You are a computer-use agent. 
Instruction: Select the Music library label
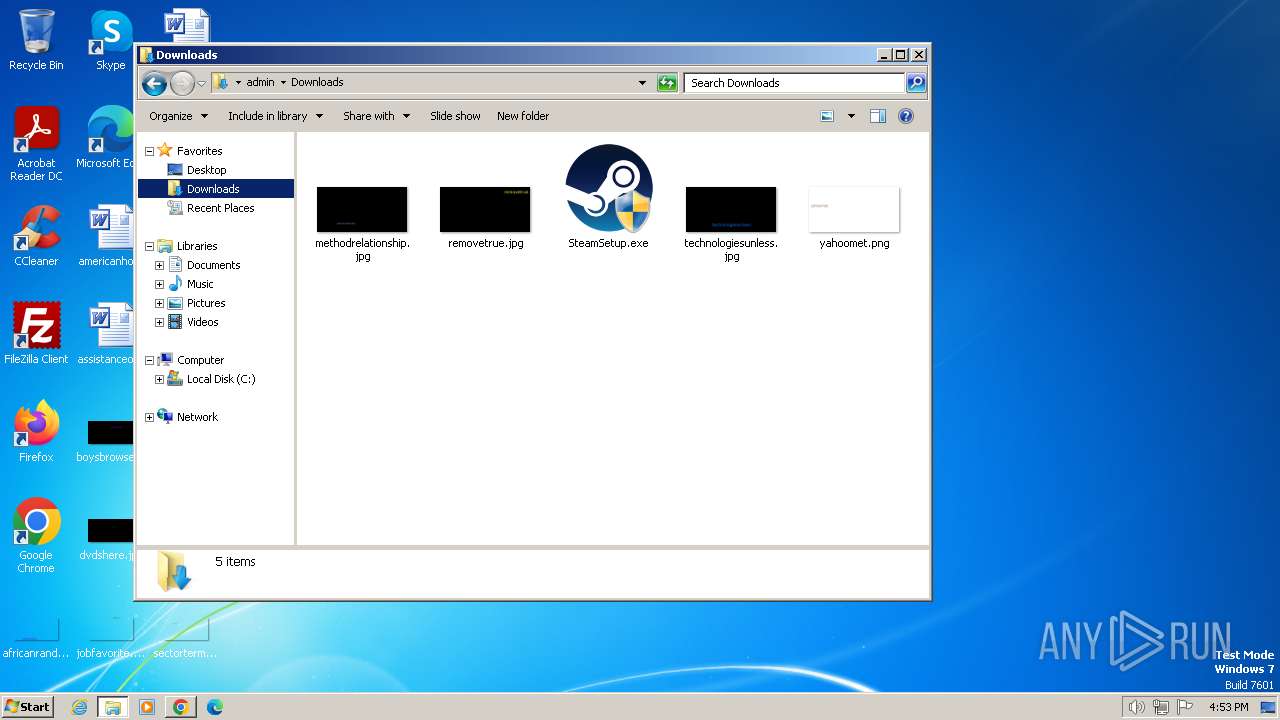tap(200, 284)
